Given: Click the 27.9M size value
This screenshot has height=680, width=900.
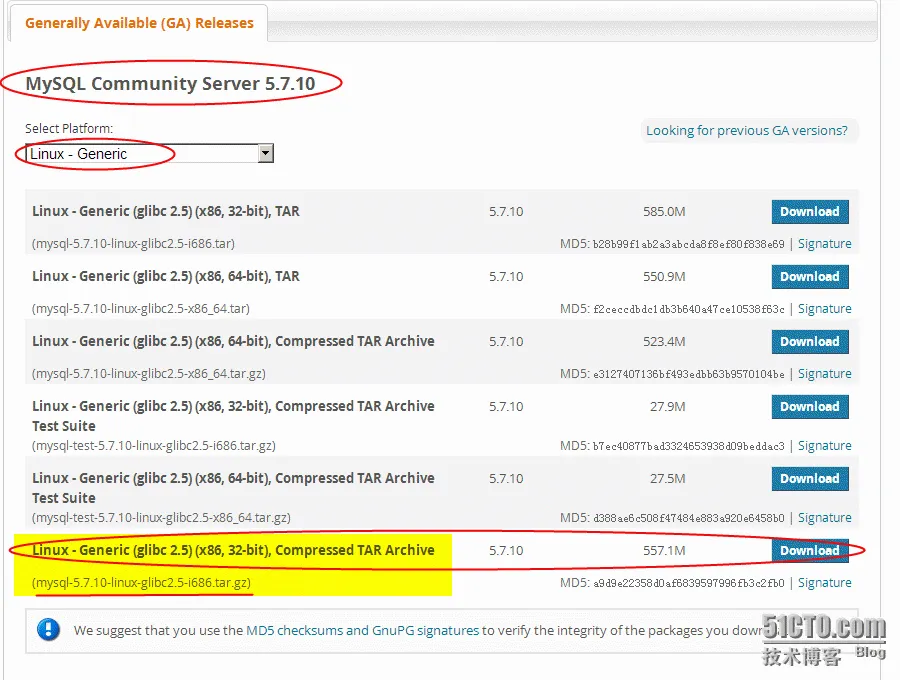Looking at the screenshot, I should pos(668,406).
